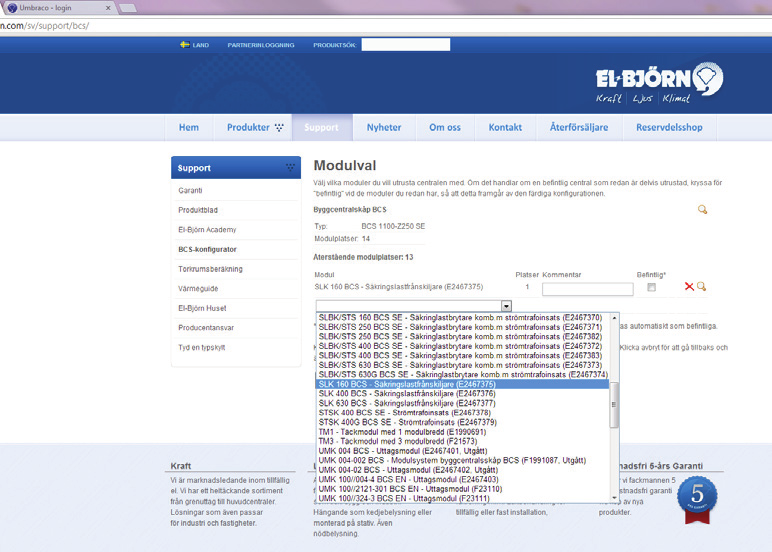This screenshot has height=552, width=772.
Task: Click the PARTNERINLOGGNING link
Action: tap(261, 45)
